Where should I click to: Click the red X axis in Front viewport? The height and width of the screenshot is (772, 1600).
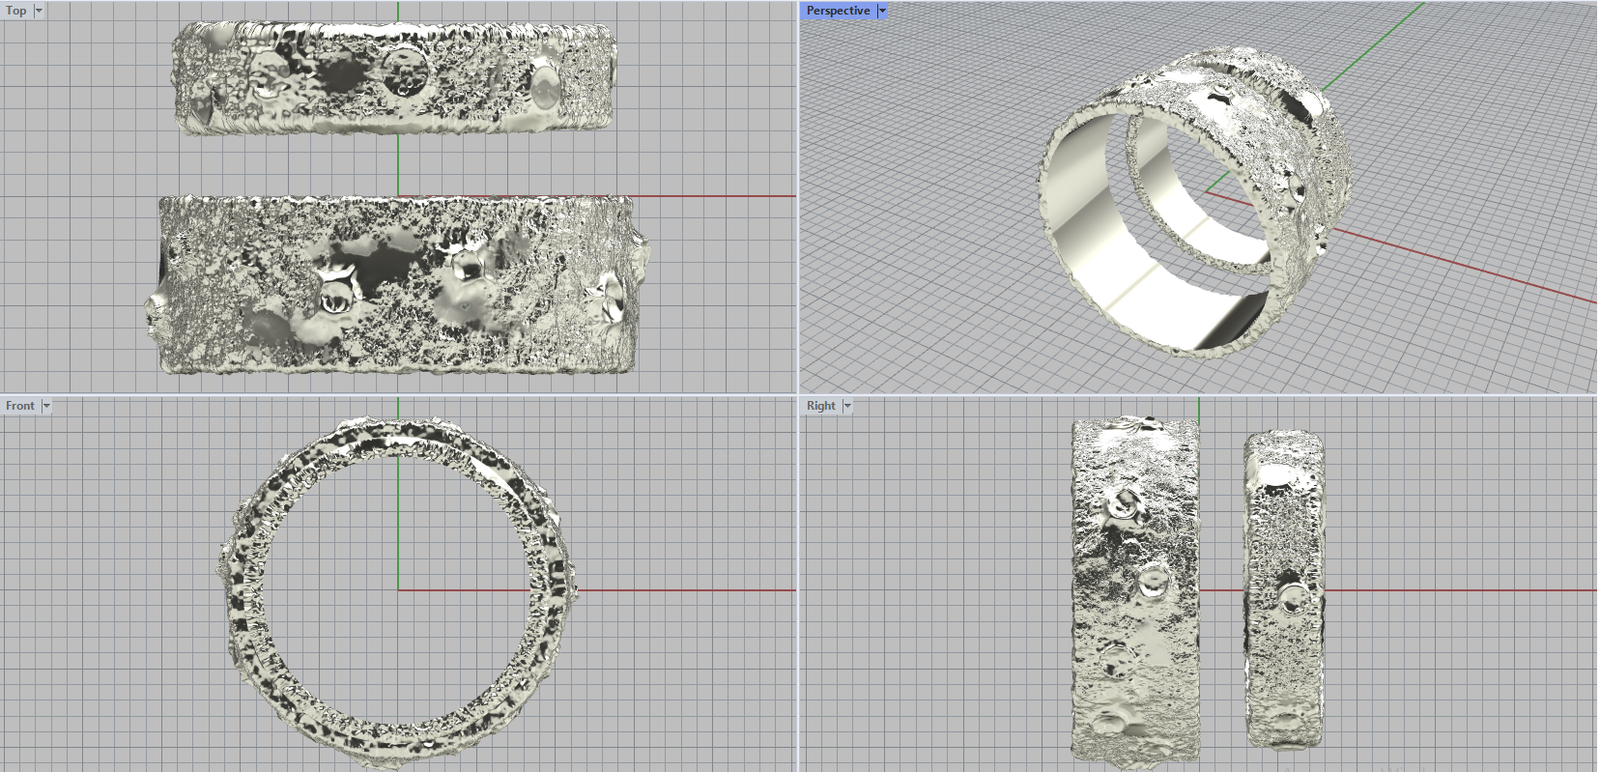[x=690, y=590]
